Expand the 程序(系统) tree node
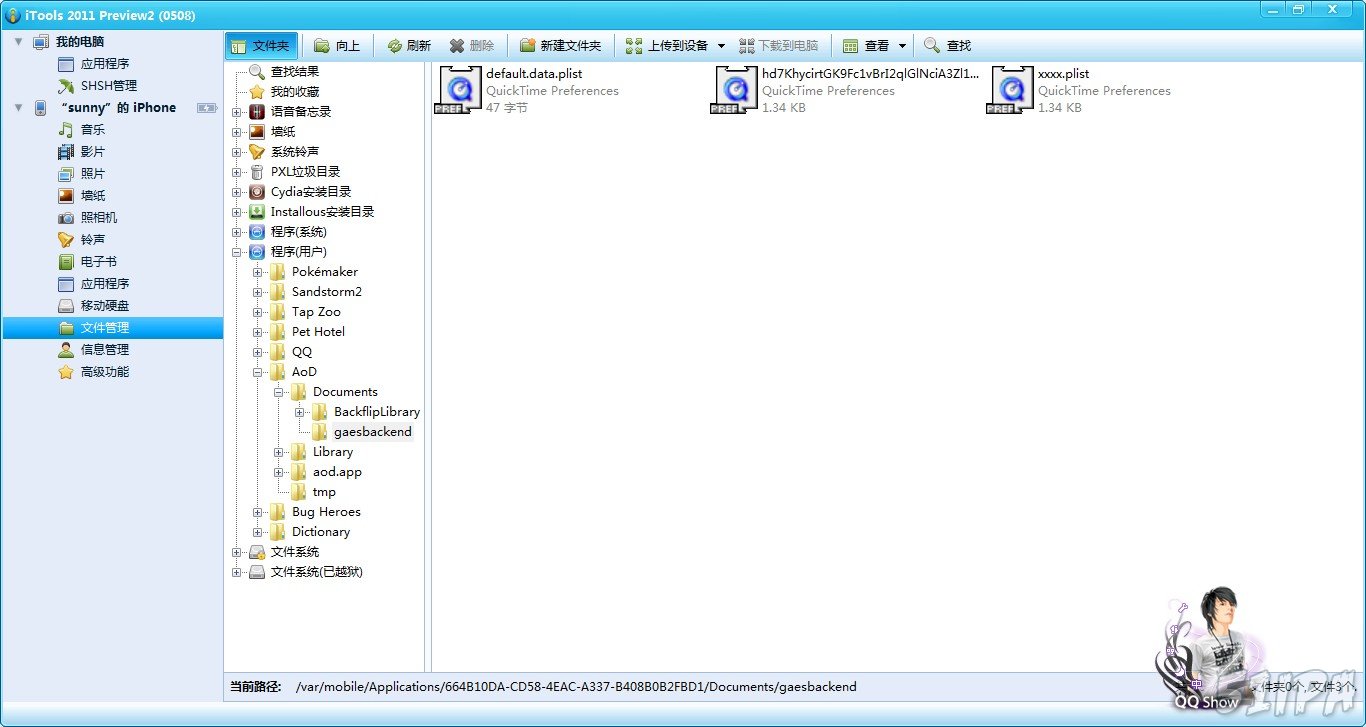Screen dimensions: 1366x727 click(x=237, y=232)
